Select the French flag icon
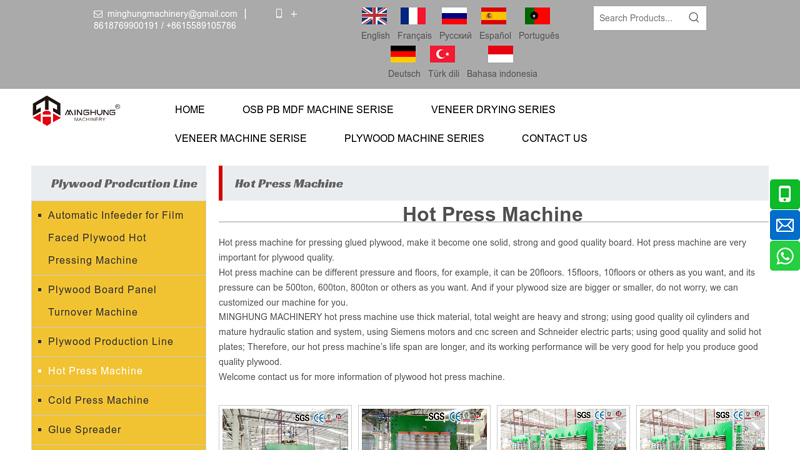Screen dimensions: 800x450 pos(413,16)
